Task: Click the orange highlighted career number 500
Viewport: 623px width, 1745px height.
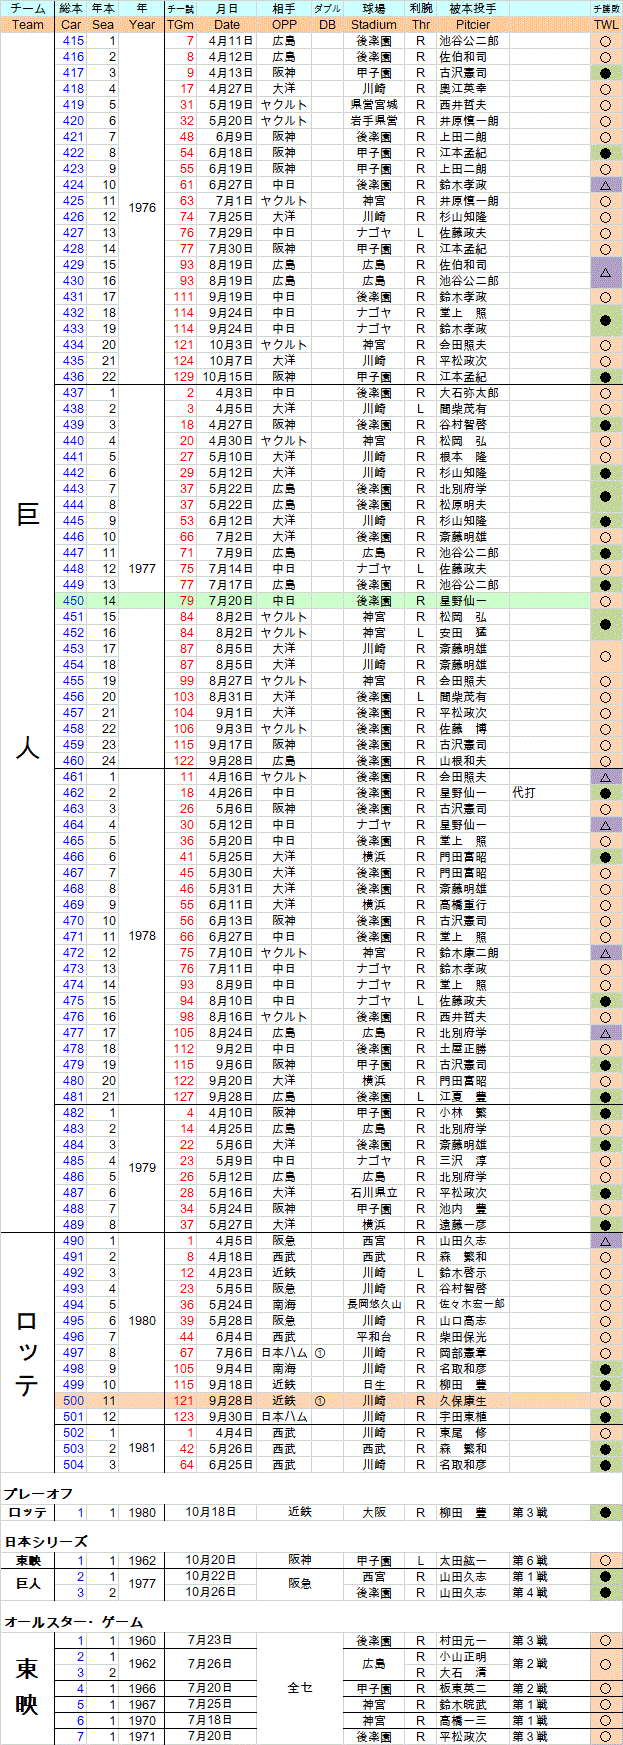Action: click(73, 1401)
